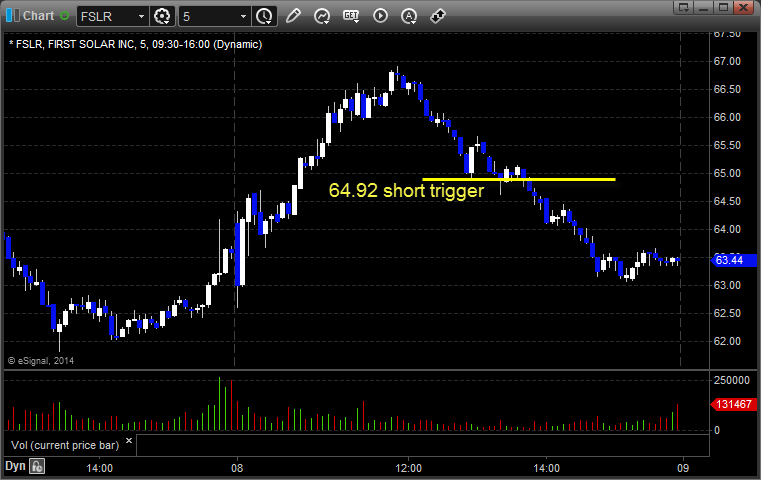Click the chart window layout icon
The width and height of the screenshot is (761, 480).
coord(13,16)
